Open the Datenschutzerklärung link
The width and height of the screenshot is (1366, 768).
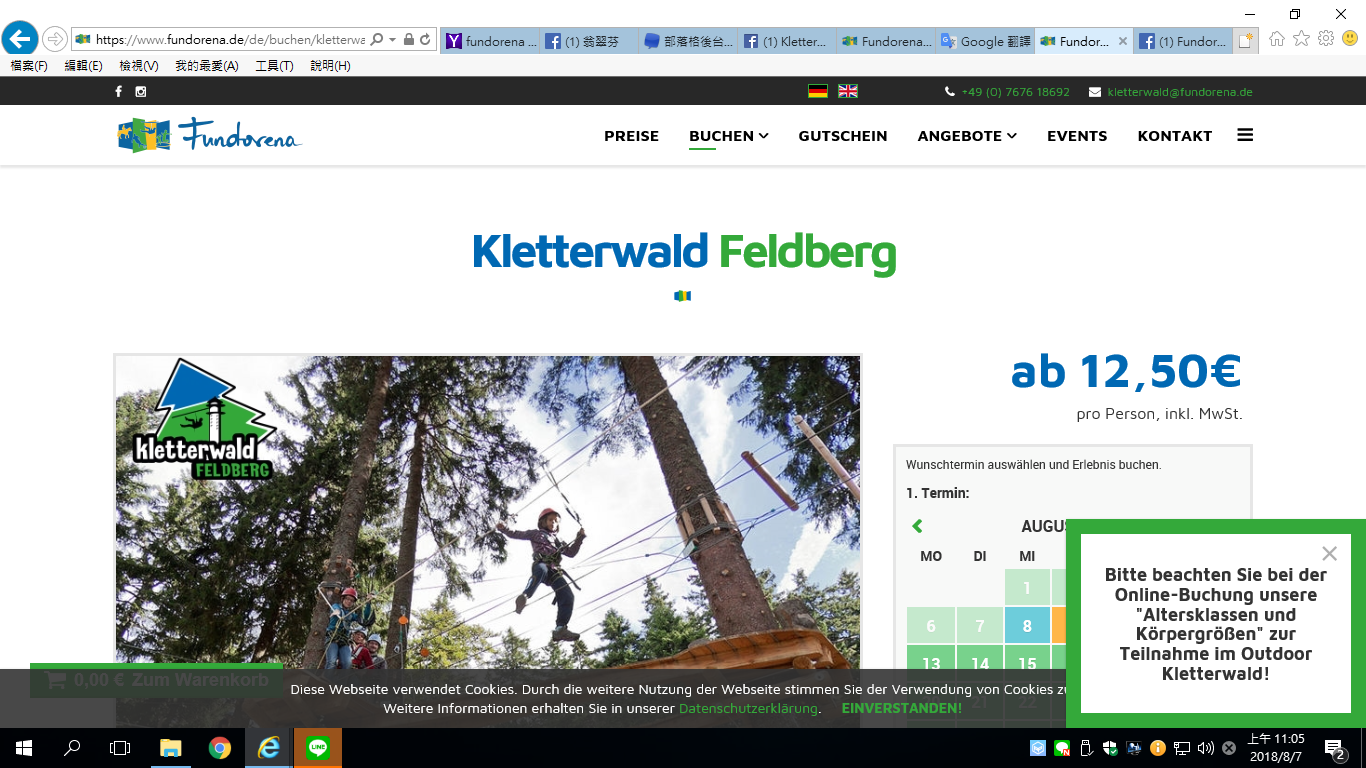[748, 709]
